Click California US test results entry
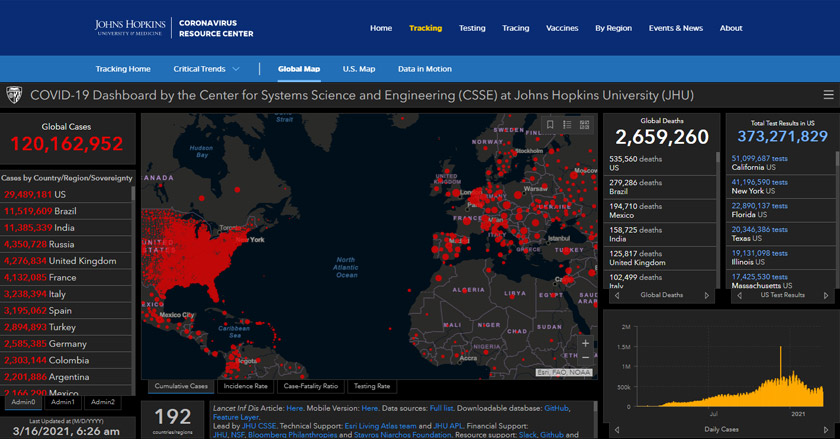Screen dimensions: 840x439 click(x=782, y=163)
